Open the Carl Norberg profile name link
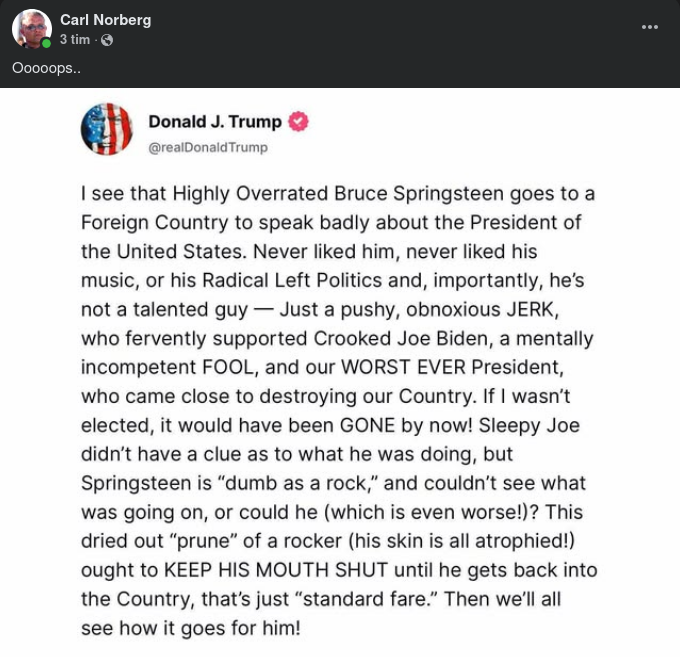The image size is (680, 657). point(105,20)
